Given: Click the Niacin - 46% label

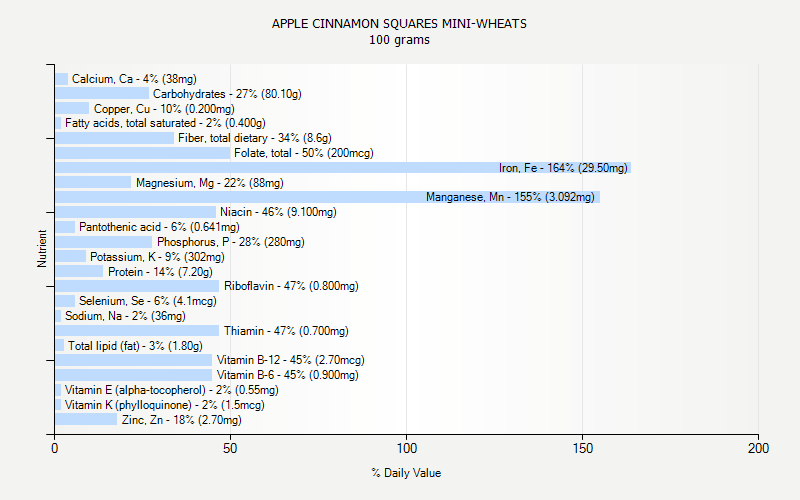Looking at the screenshot, I should coord(278,212).
